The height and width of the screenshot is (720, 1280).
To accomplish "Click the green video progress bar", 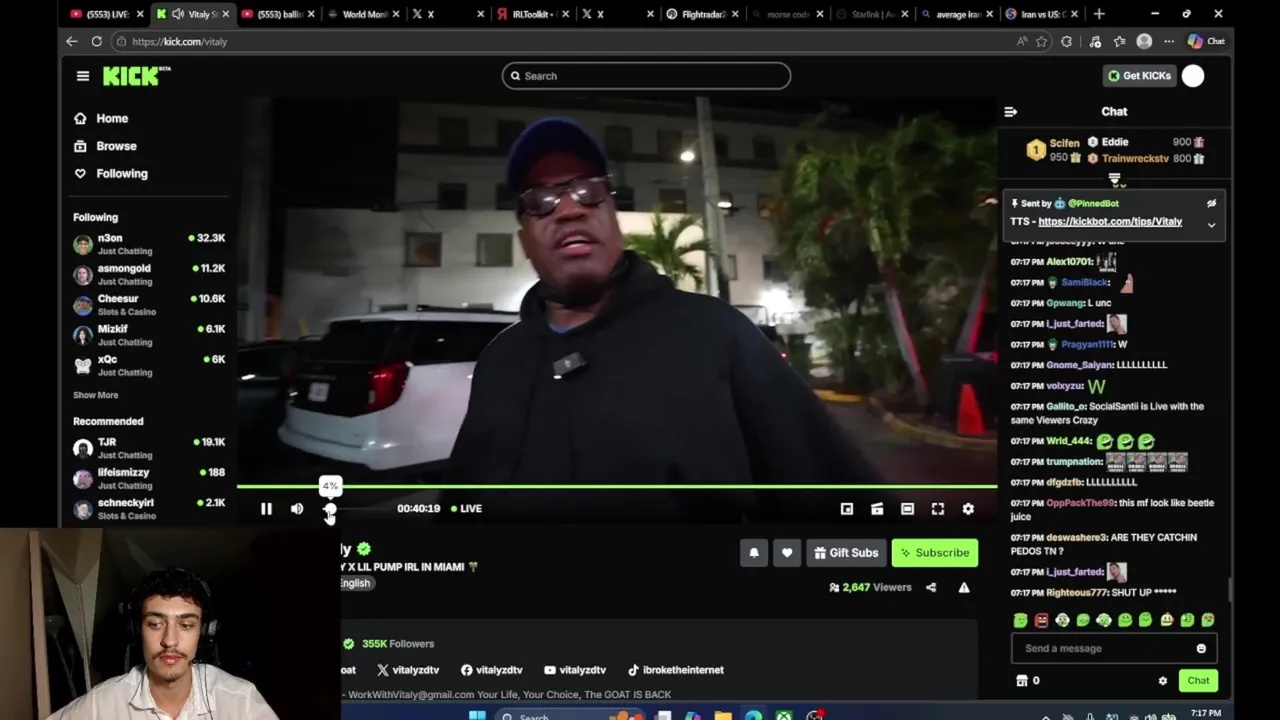I will pyautogui.click(x=617, y=487).
